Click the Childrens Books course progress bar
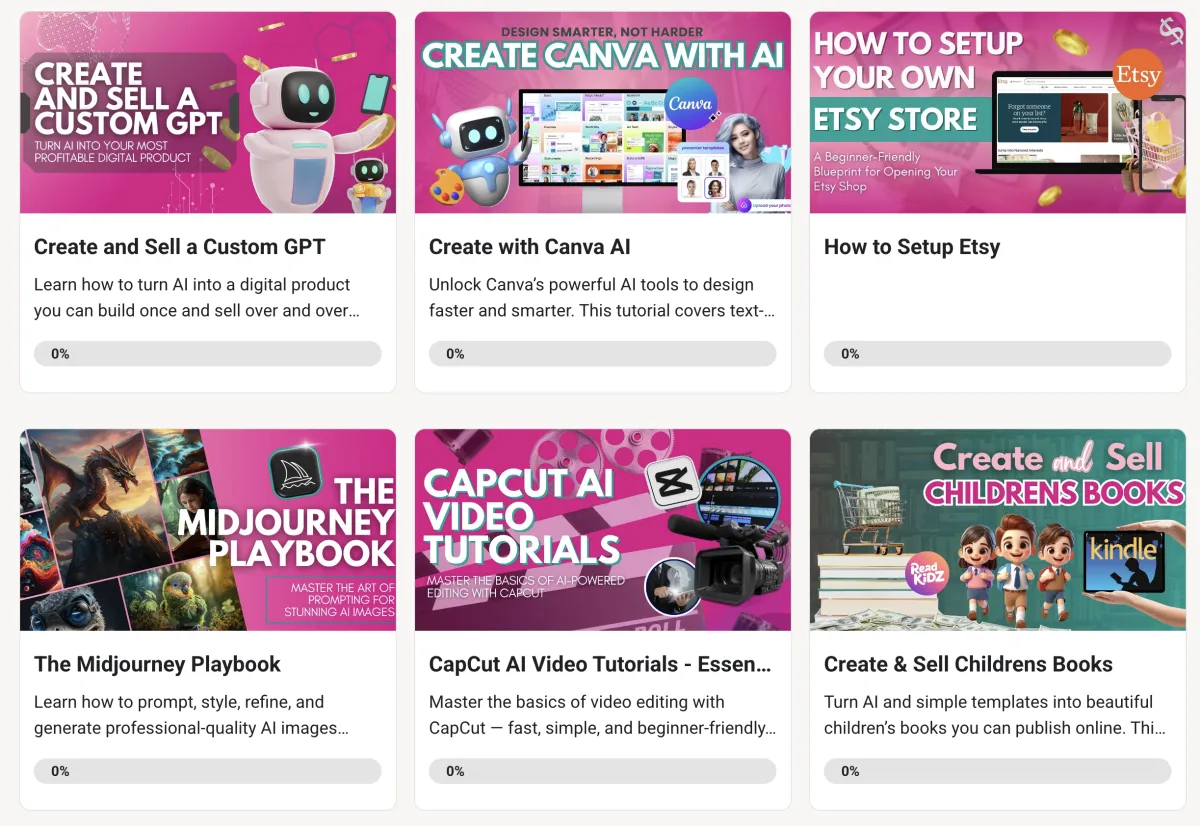 (x=998, y=771)
